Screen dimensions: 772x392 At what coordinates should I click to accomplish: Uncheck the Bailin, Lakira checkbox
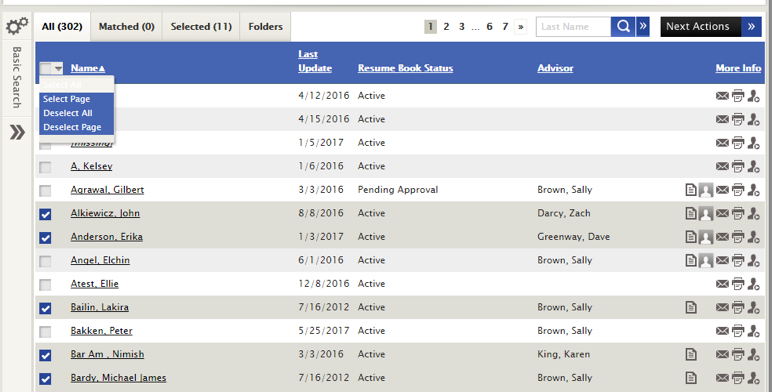tap(45, 308)
